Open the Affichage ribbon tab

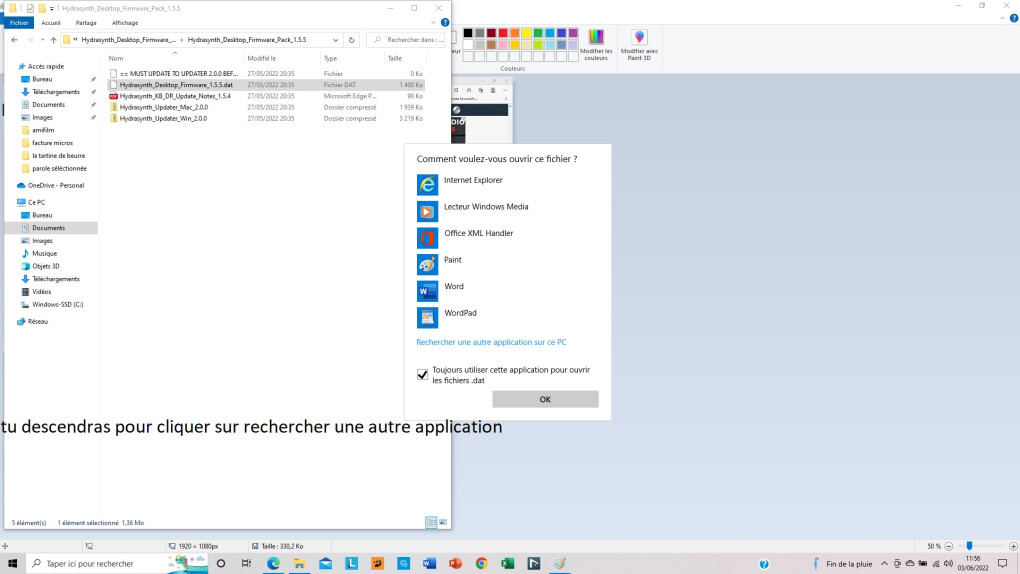(x=125, y=23)
